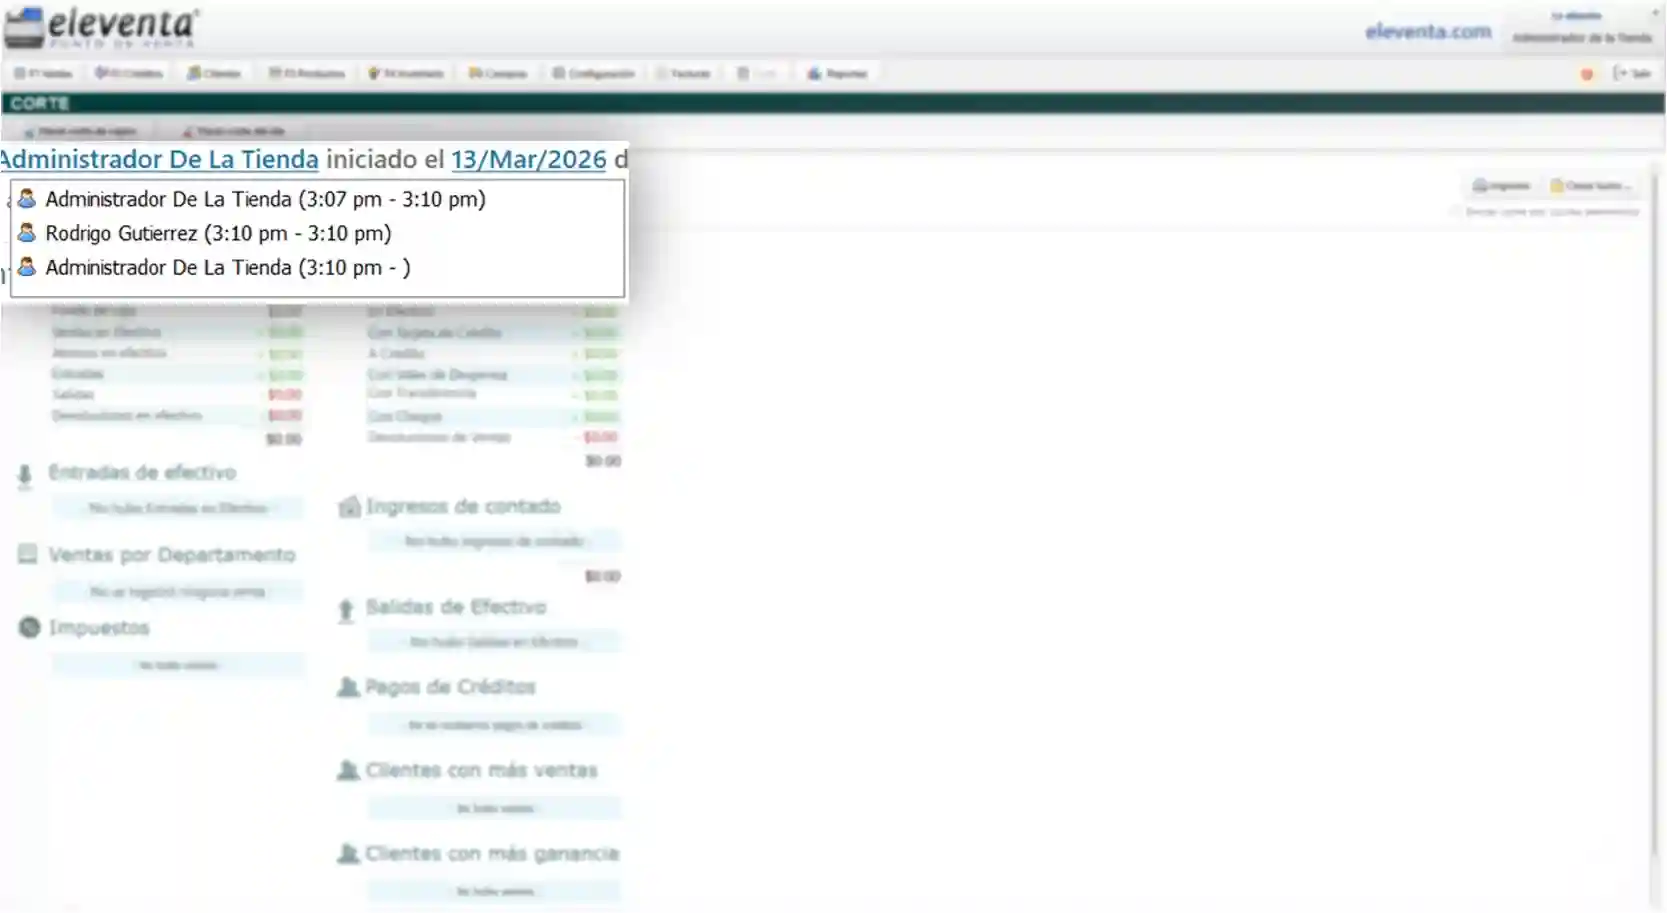Viewport: 1667px width, 913px height.
Task: Click the Imprimir printer button
Action: (1502, 186)
